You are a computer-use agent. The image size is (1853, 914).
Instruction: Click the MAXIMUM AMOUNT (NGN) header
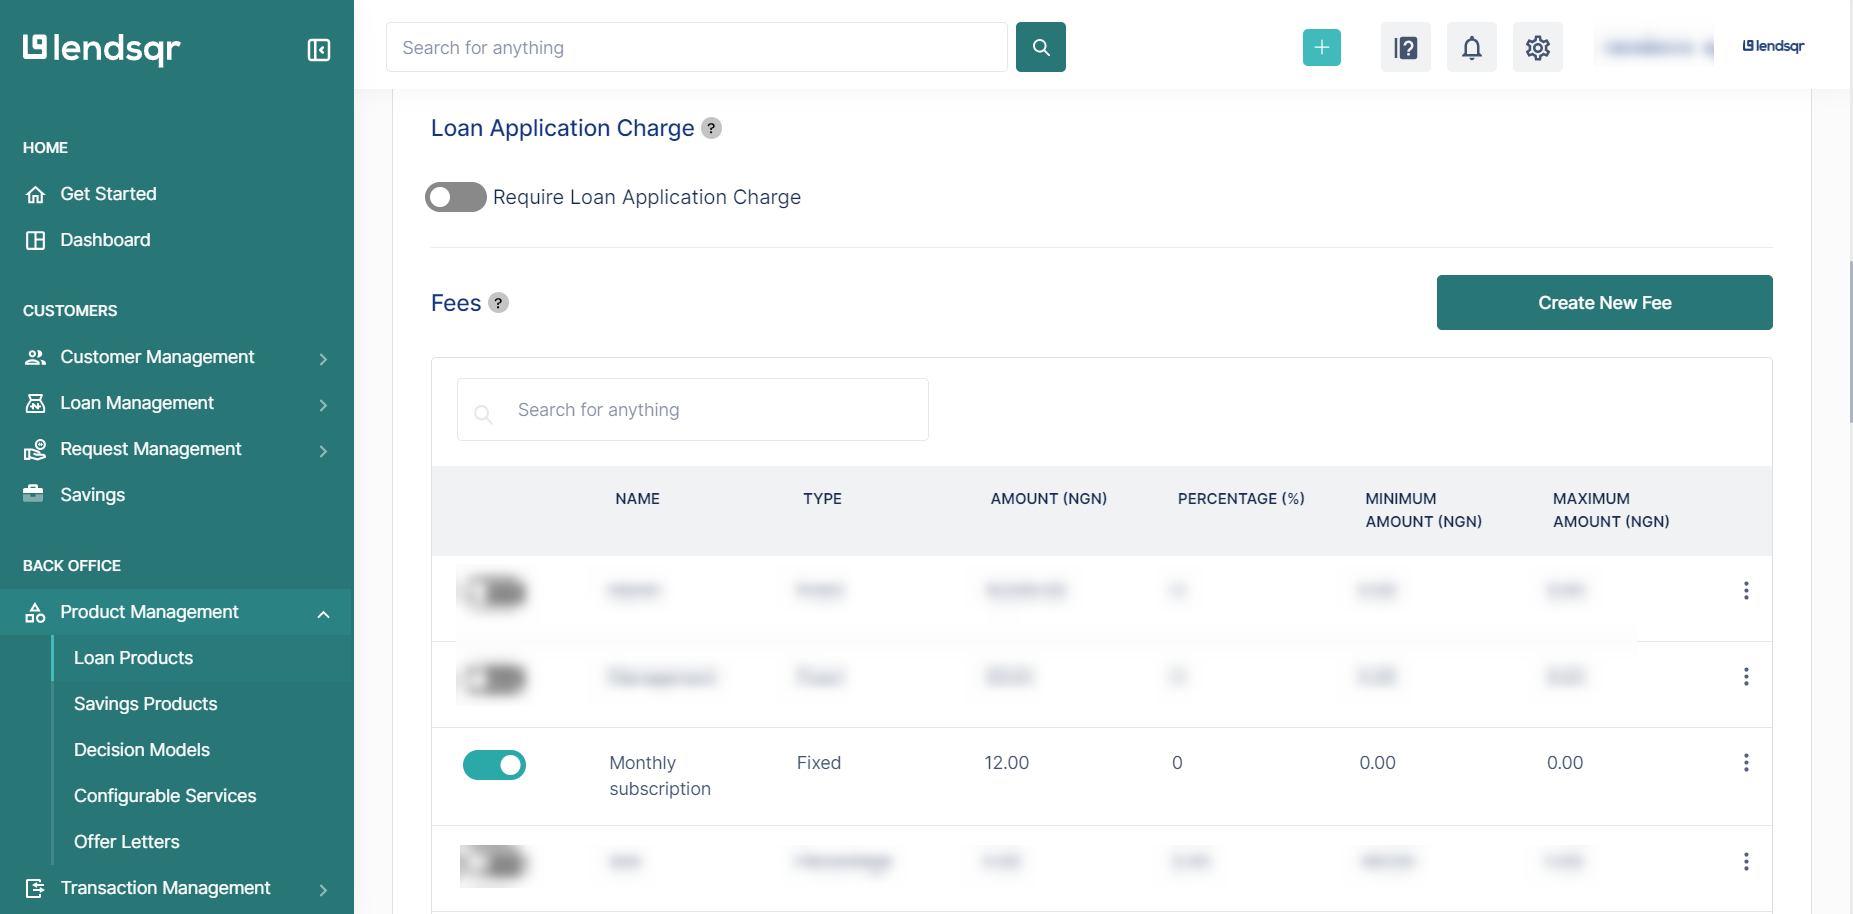click(x=1610, y=510)
